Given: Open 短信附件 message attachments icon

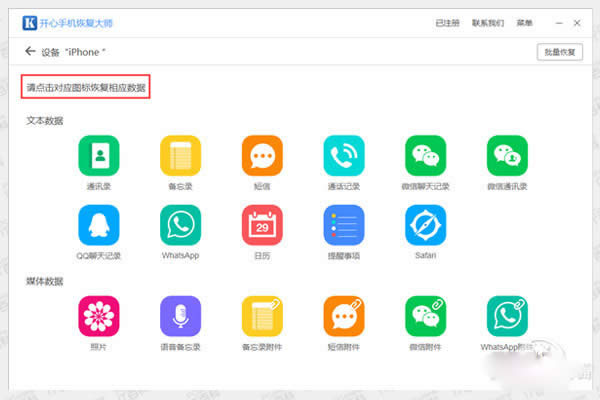Looking at the screenshot, I should [344, 315].
